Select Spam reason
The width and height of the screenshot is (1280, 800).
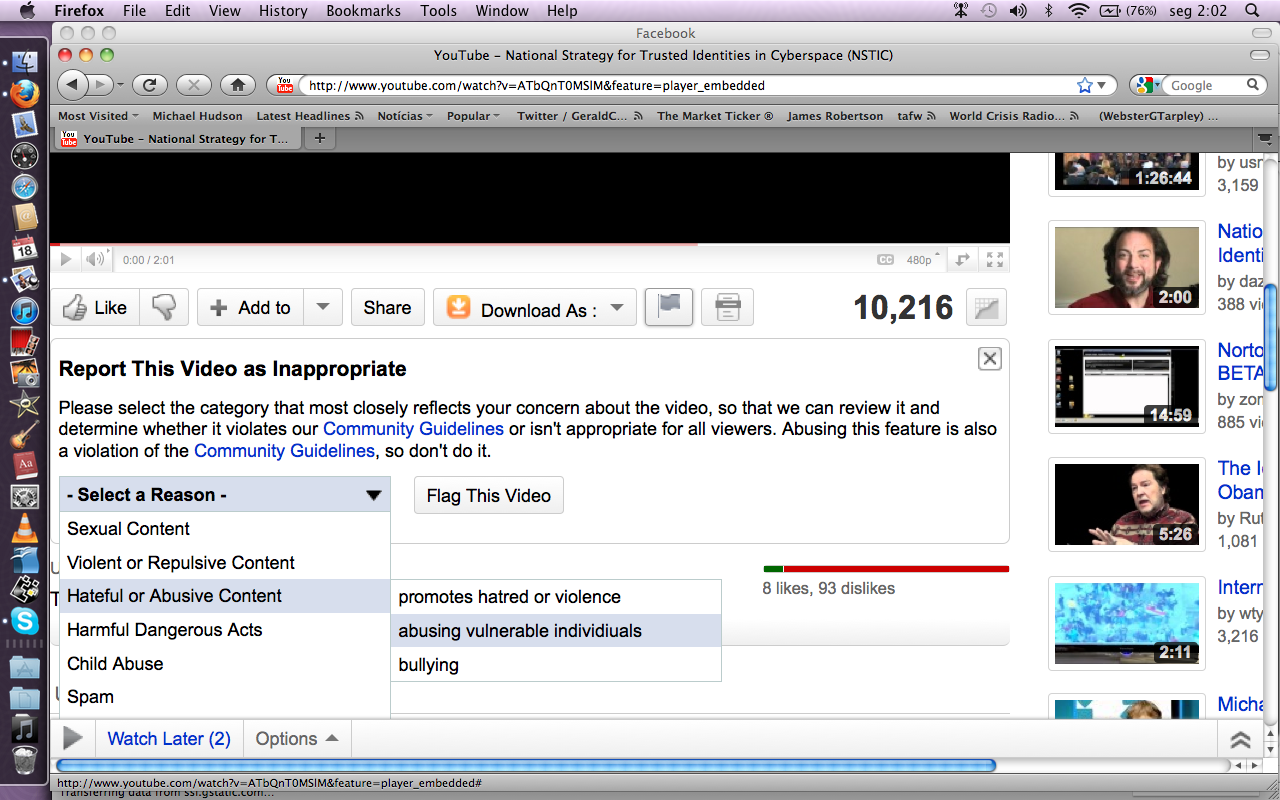coord(225,697)
